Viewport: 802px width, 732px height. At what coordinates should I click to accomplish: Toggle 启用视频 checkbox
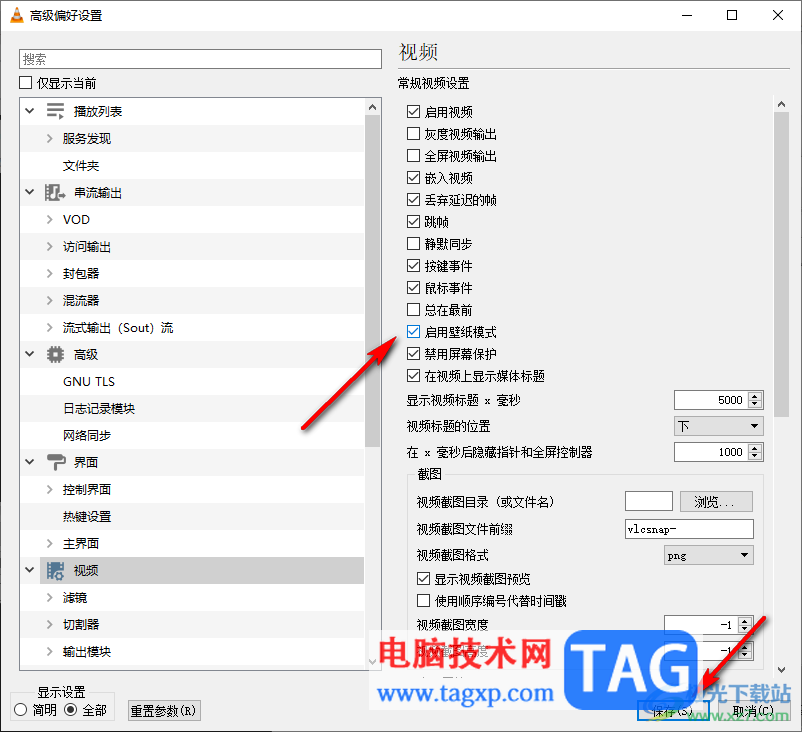pos(413,112)
